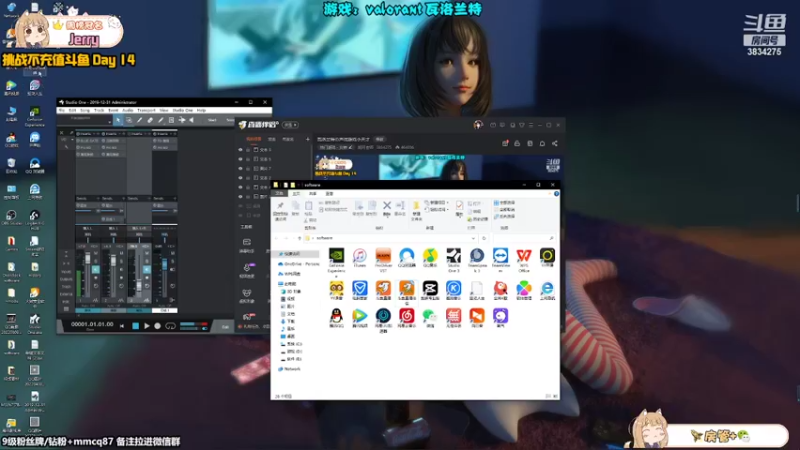Open the dropdown beside the streaming app logo
Image resolution: width=800 pixels, height=450 pixels.
coord(291,125)
